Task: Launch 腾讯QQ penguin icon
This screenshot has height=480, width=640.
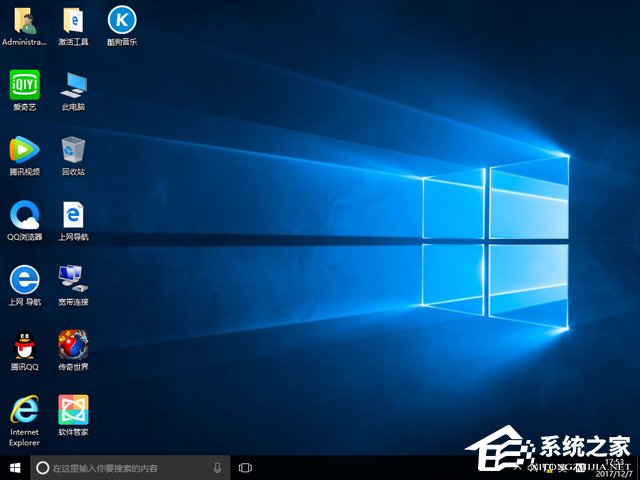Action: 24,345
